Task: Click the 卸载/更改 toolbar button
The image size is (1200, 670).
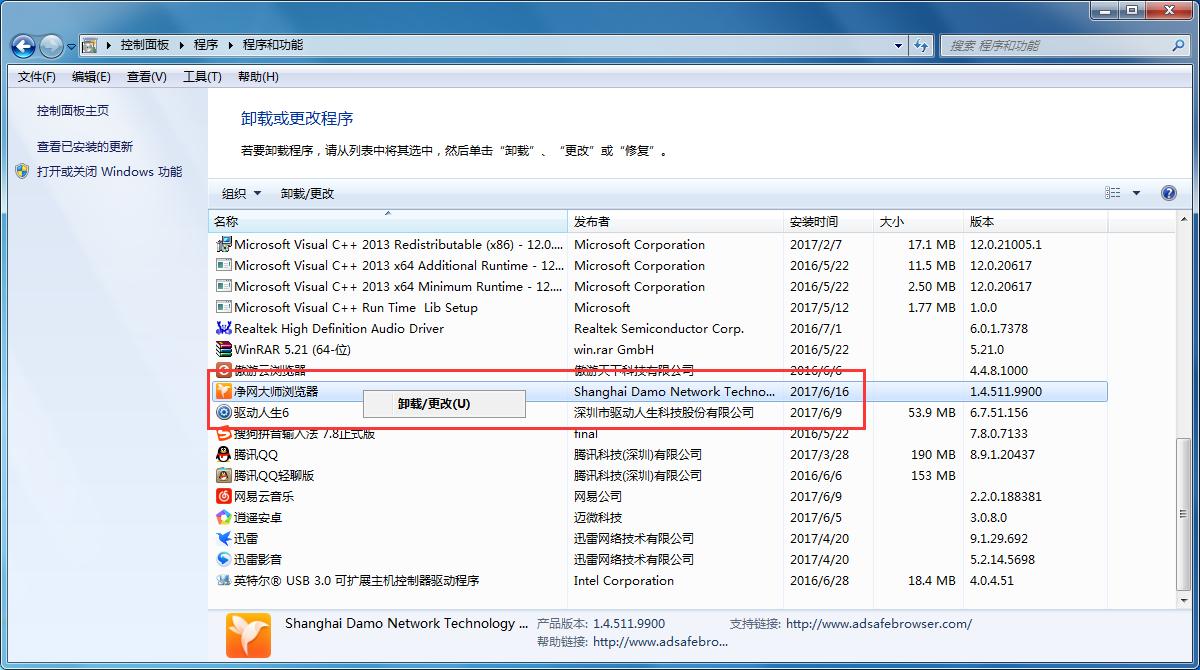Action: tap(307, 193)
